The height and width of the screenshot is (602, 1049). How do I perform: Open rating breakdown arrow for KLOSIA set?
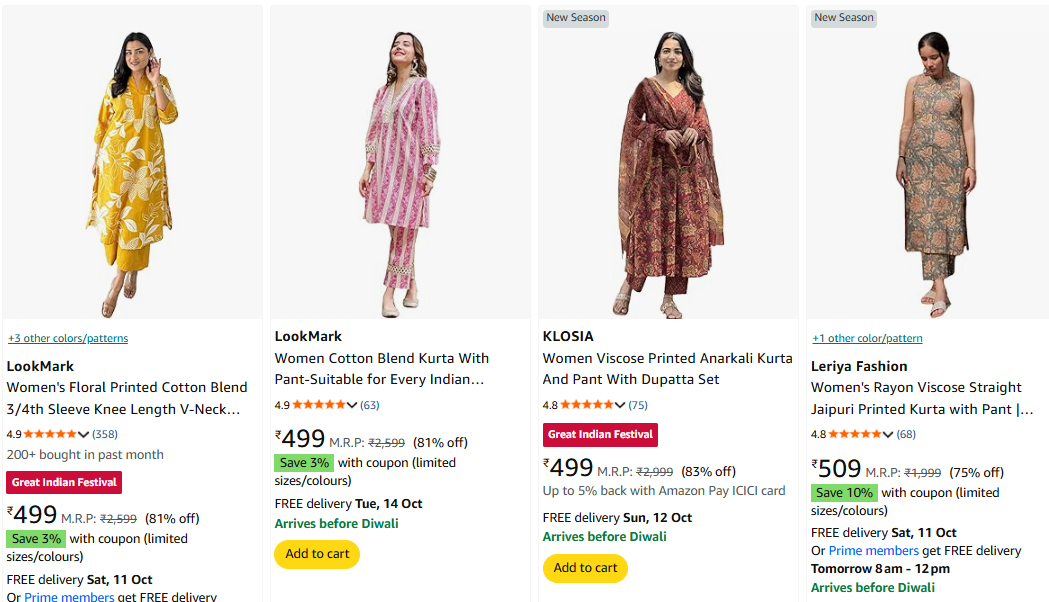coord(620,405)
